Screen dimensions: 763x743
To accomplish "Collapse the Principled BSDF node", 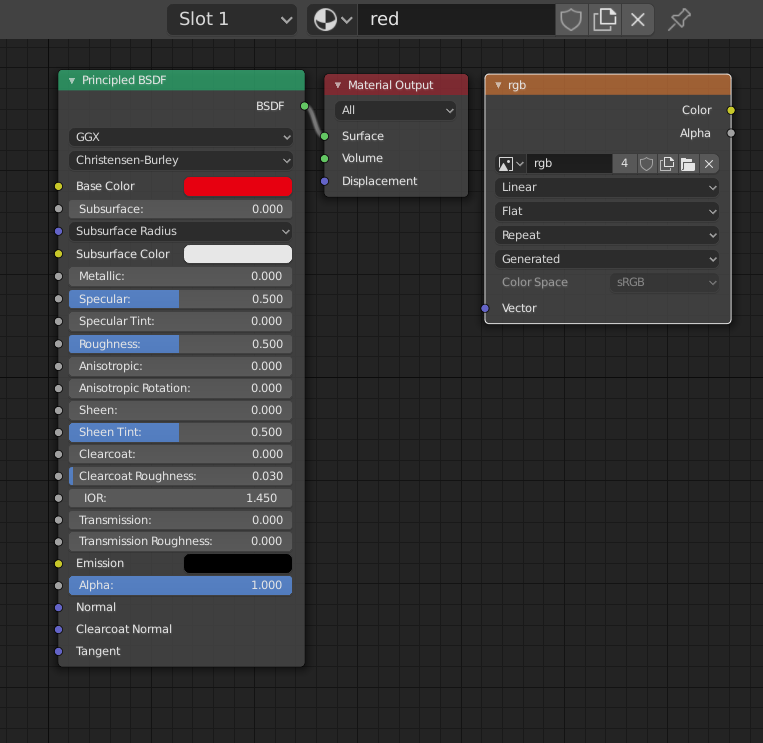I will point(72,80).
